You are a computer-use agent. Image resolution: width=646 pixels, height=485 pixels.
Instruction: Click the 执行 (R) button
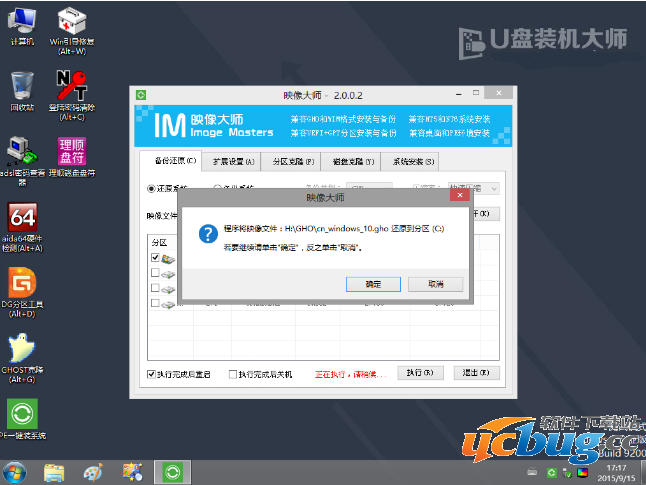[420, 373]
